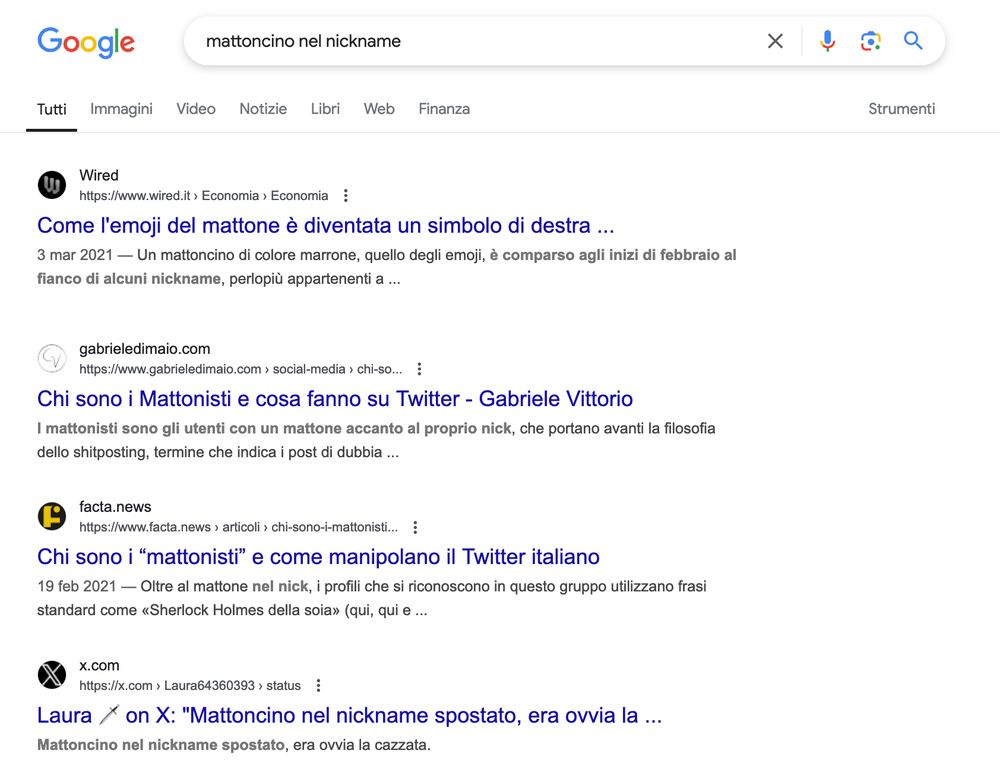The width and height of the screenshot is (1000, 779).
Task: Open more options for facta.news result
Action: [x=415, y=527]
